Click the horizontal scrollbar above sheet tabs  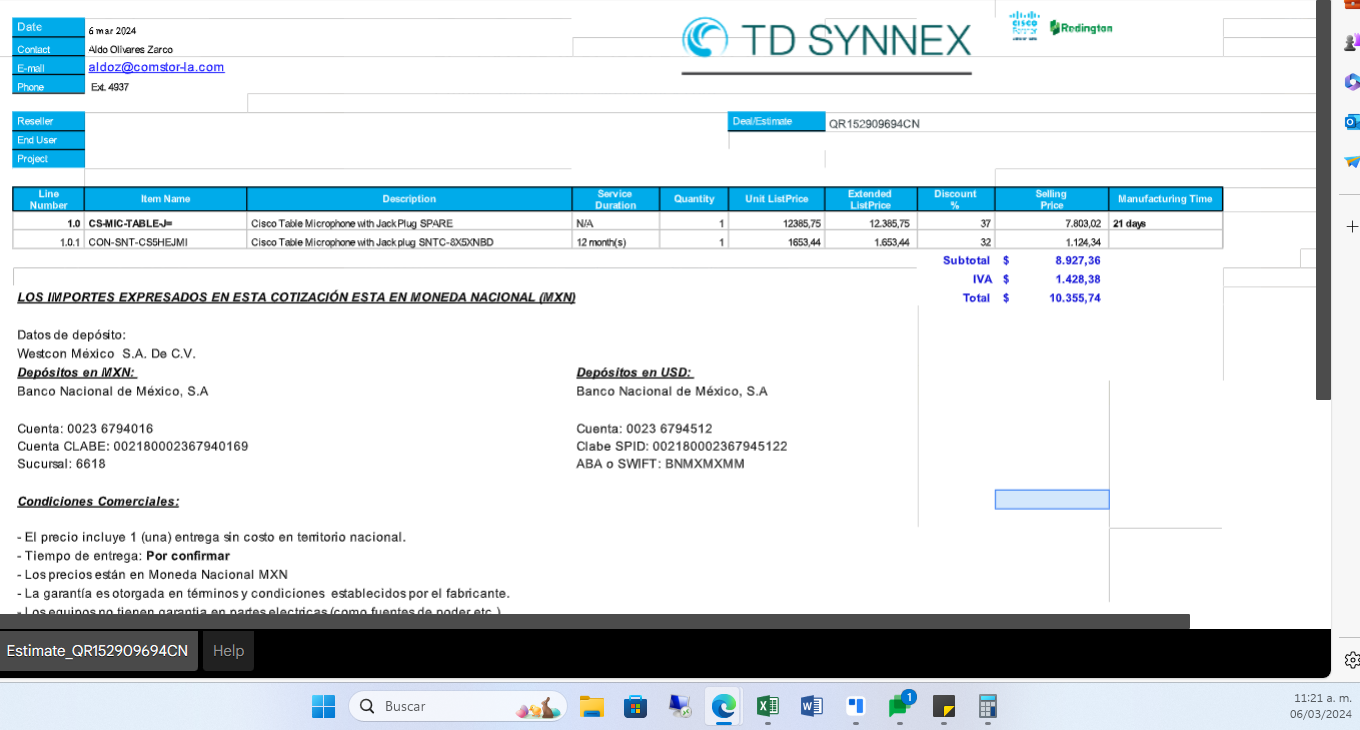pos(595,621)
